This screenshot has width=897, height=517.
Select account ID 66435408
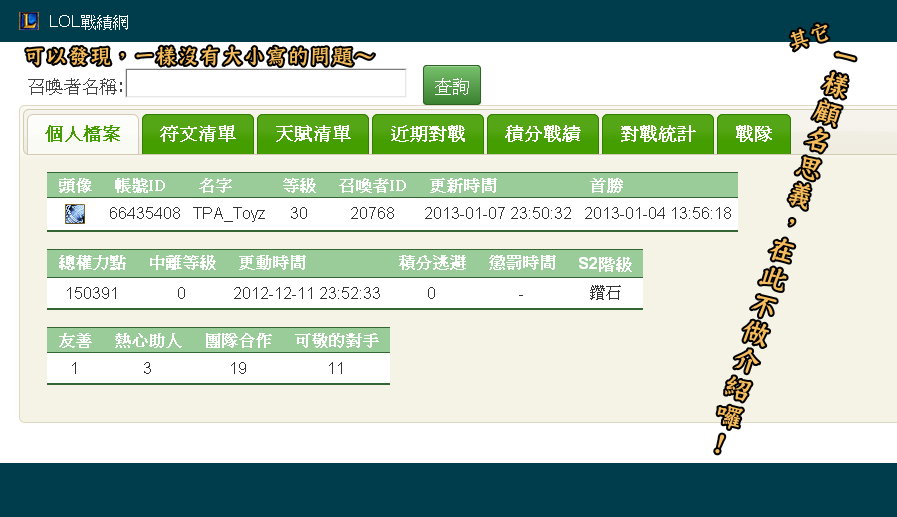pos(145,213)
